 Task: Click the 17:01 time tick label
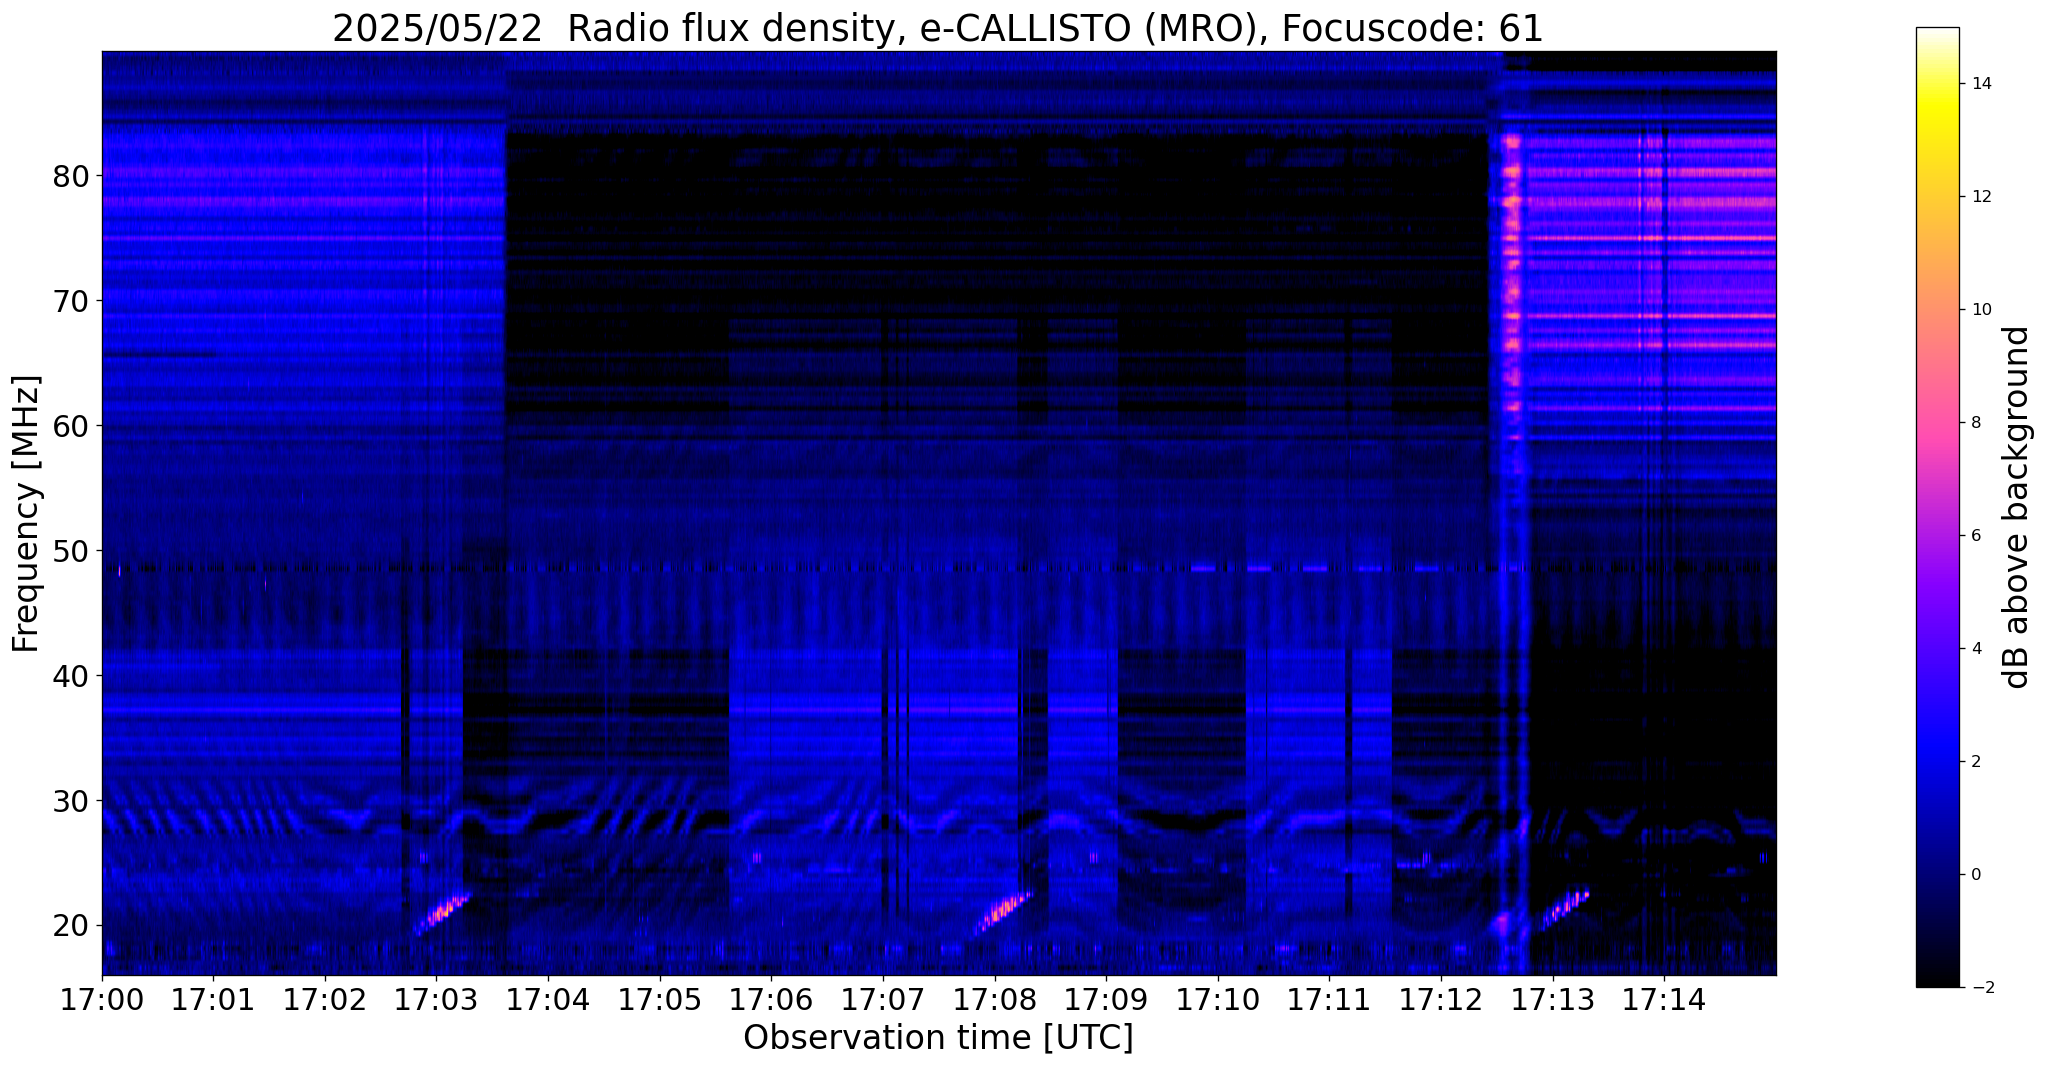coord(213,1000)
